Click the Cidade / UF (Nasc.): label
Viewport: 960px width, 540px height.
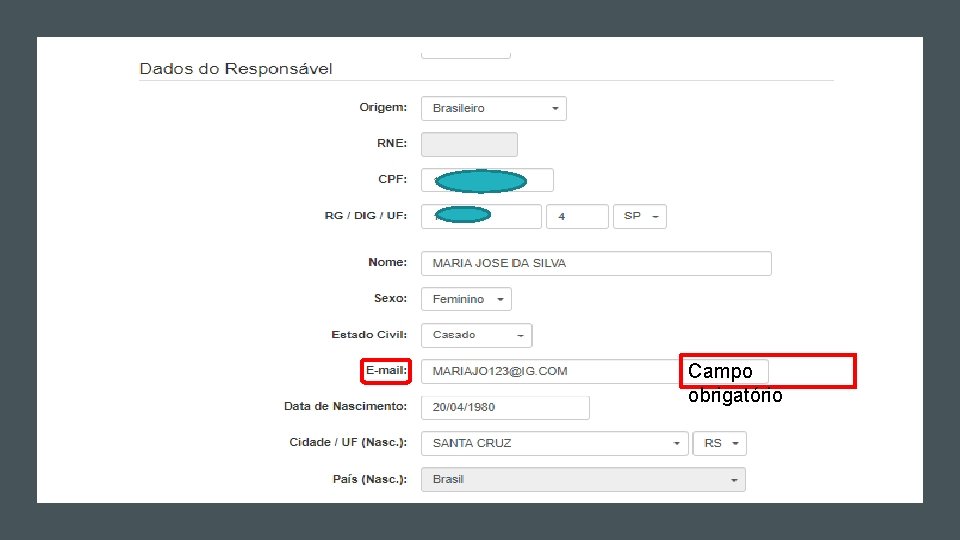(x=348, y=442)
